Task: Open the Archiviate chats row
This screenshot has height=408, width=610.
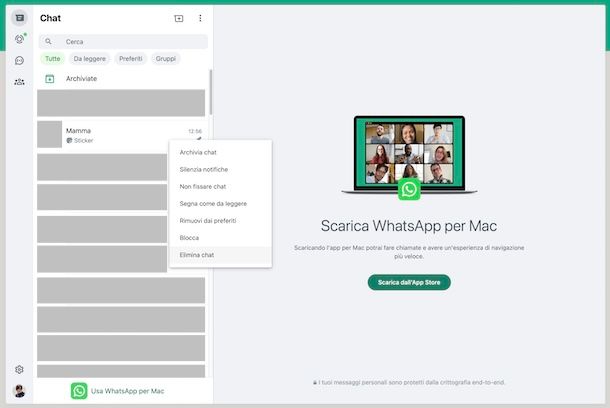Action: point(123,79)
